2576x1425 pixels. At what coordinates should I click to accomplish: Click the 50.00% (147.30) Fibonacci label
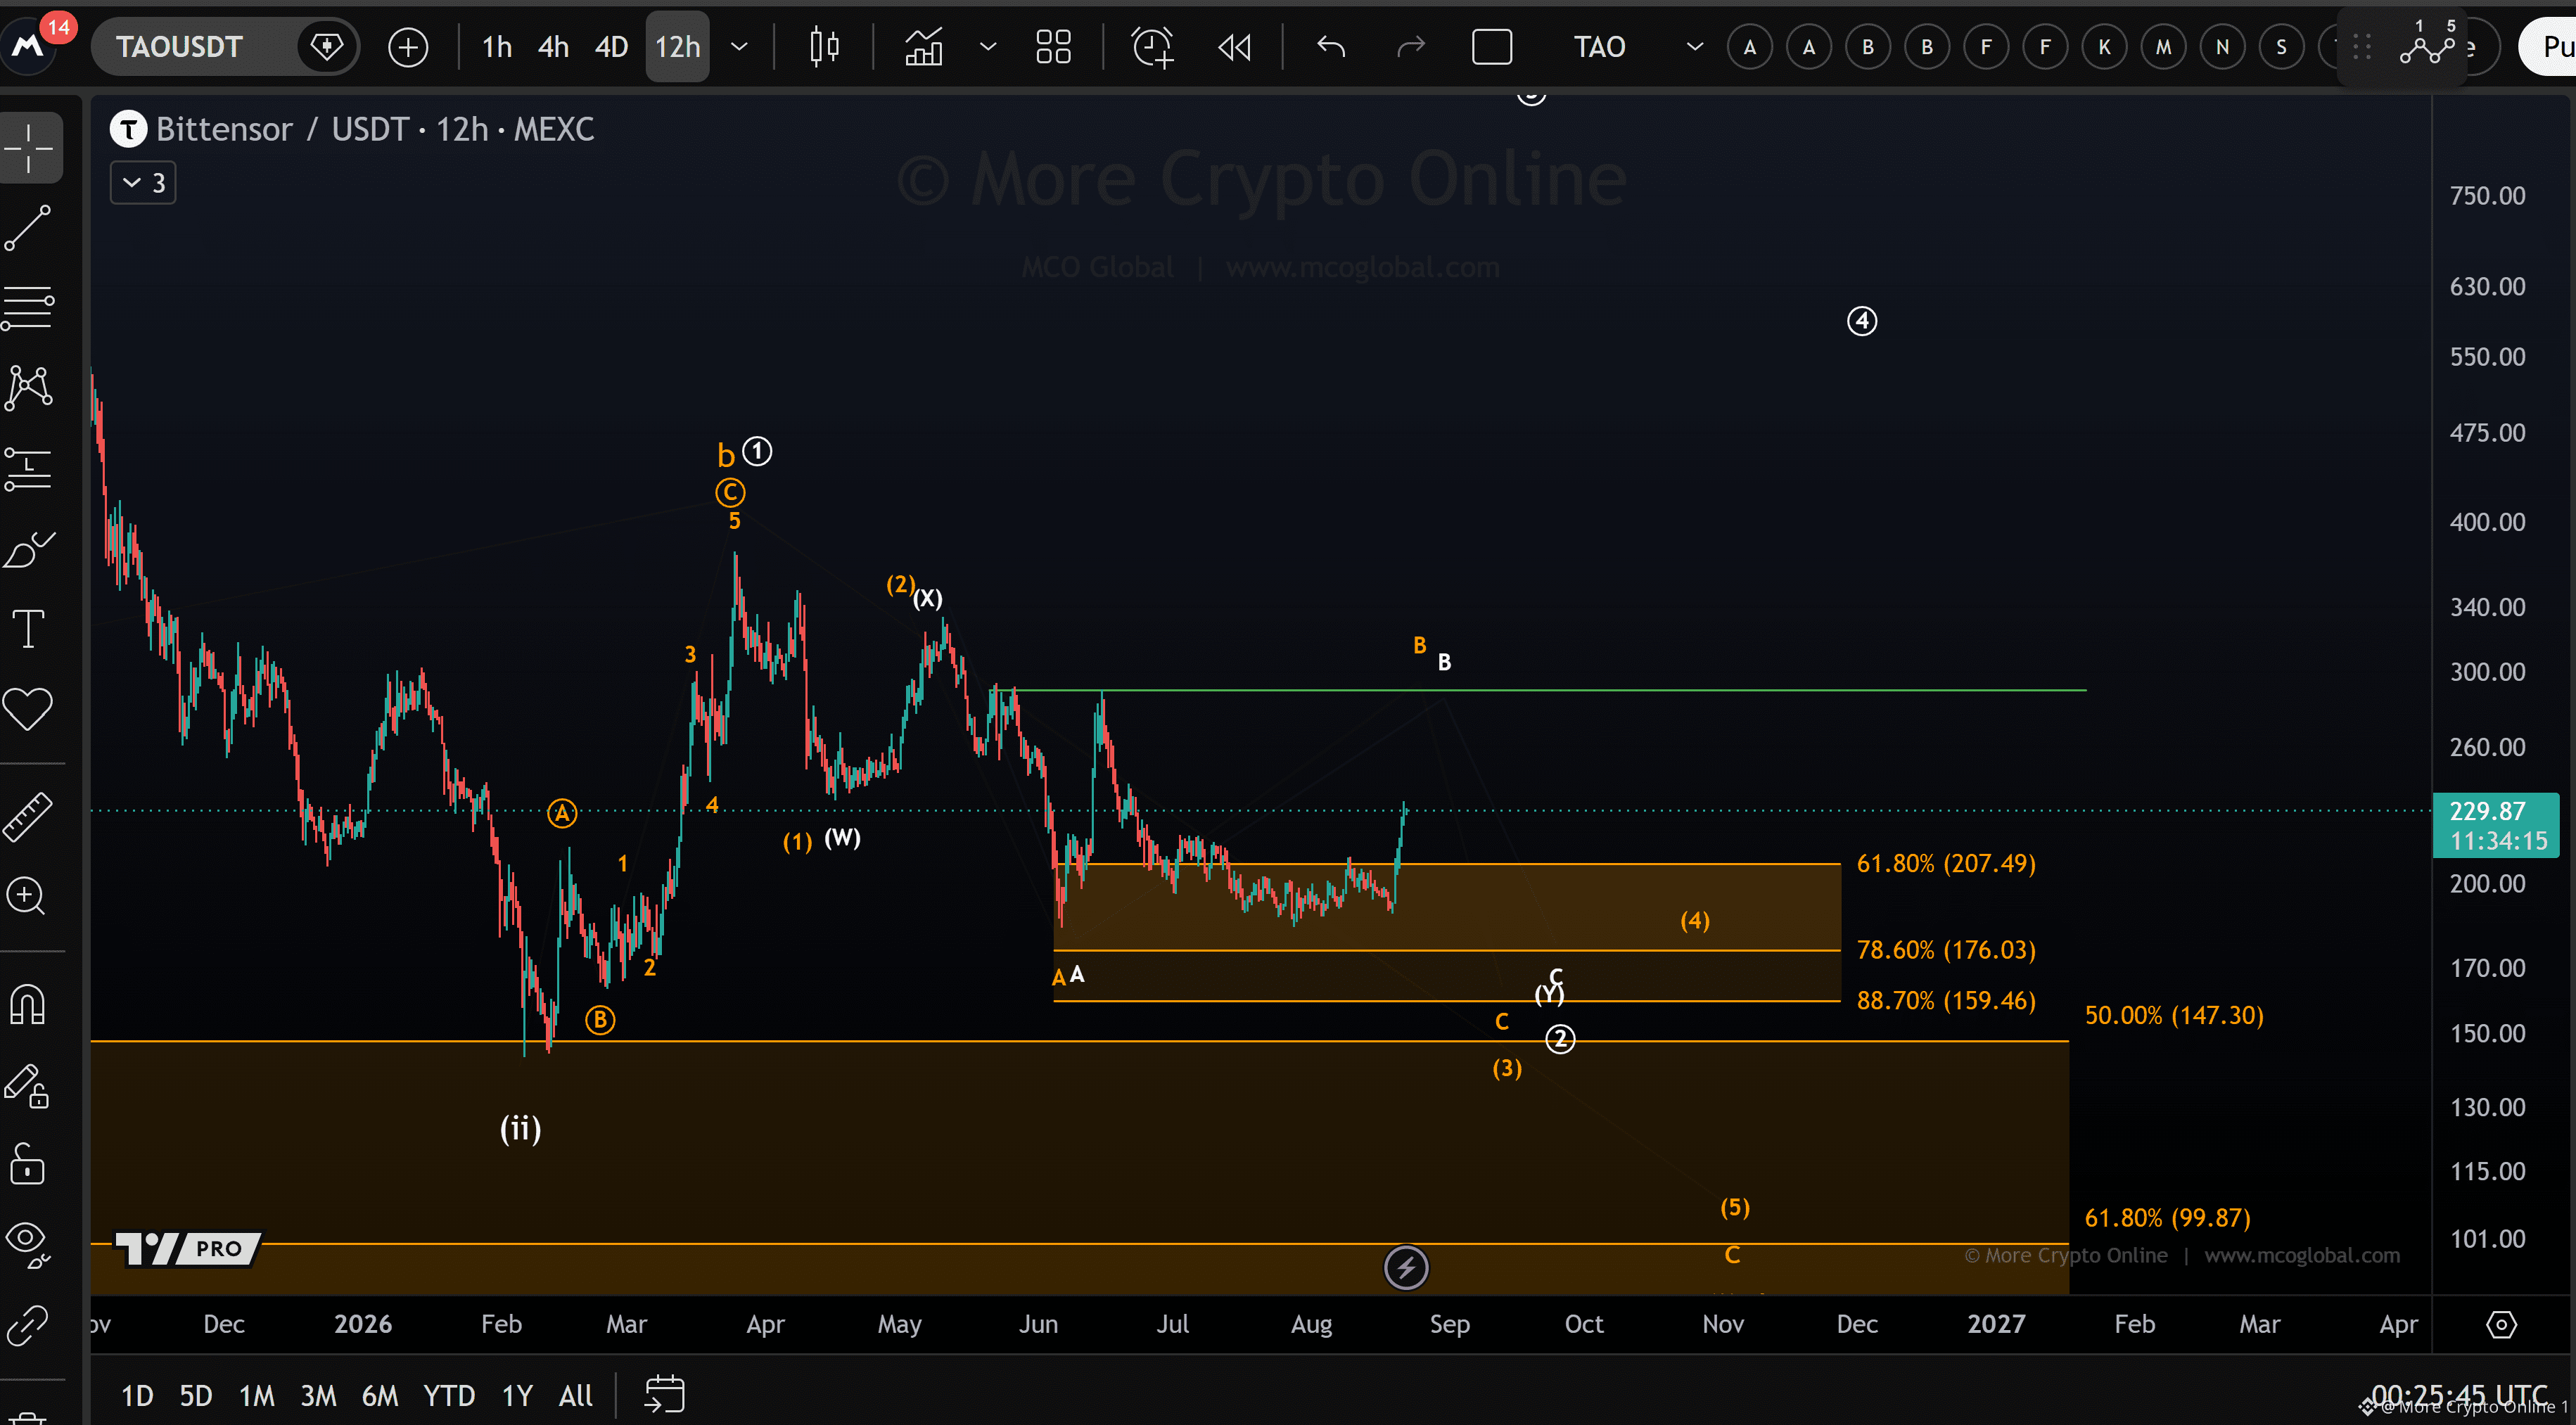pos(2174,1015)
